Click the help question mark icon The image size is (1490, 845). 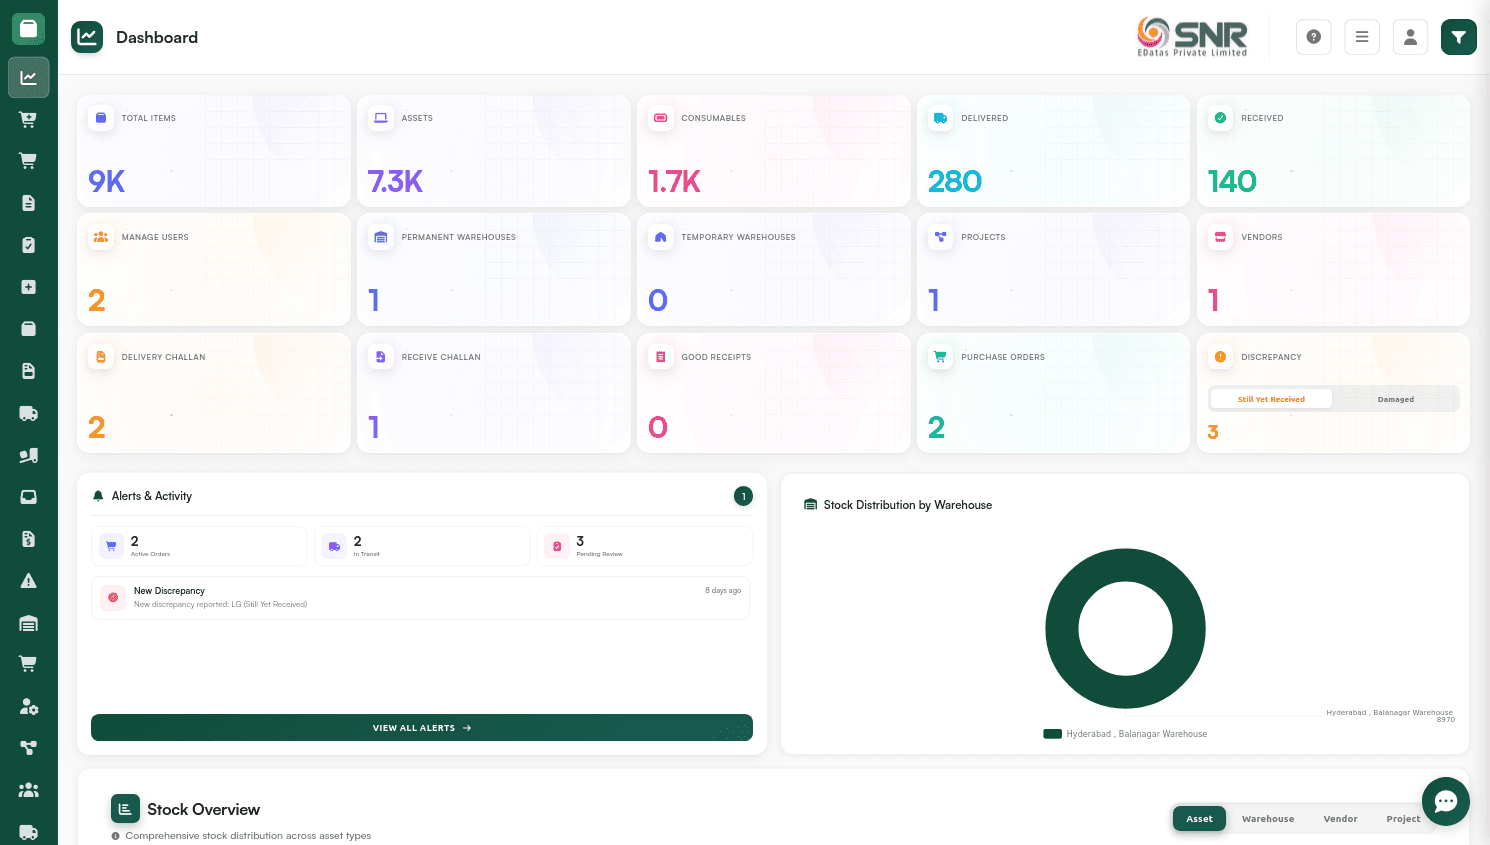(x=1313, y=37)
